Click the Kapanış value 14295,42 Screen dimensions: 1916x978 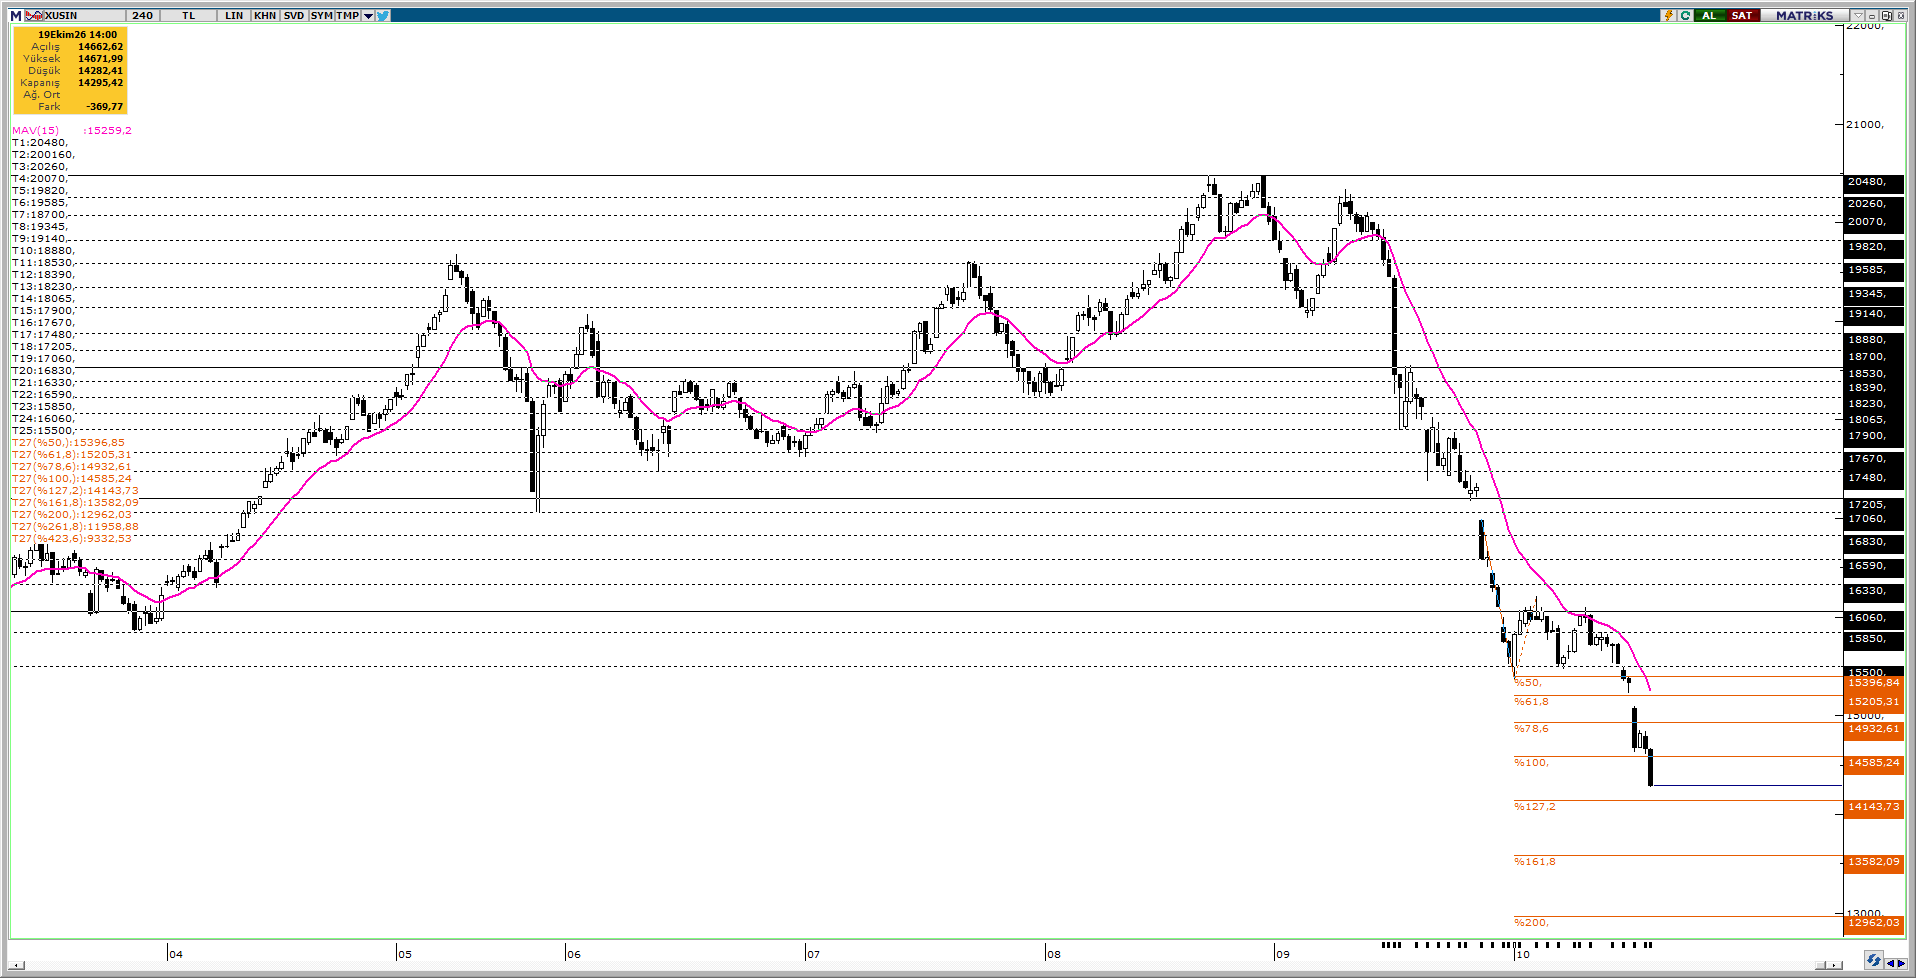click(x=101, y=82)
